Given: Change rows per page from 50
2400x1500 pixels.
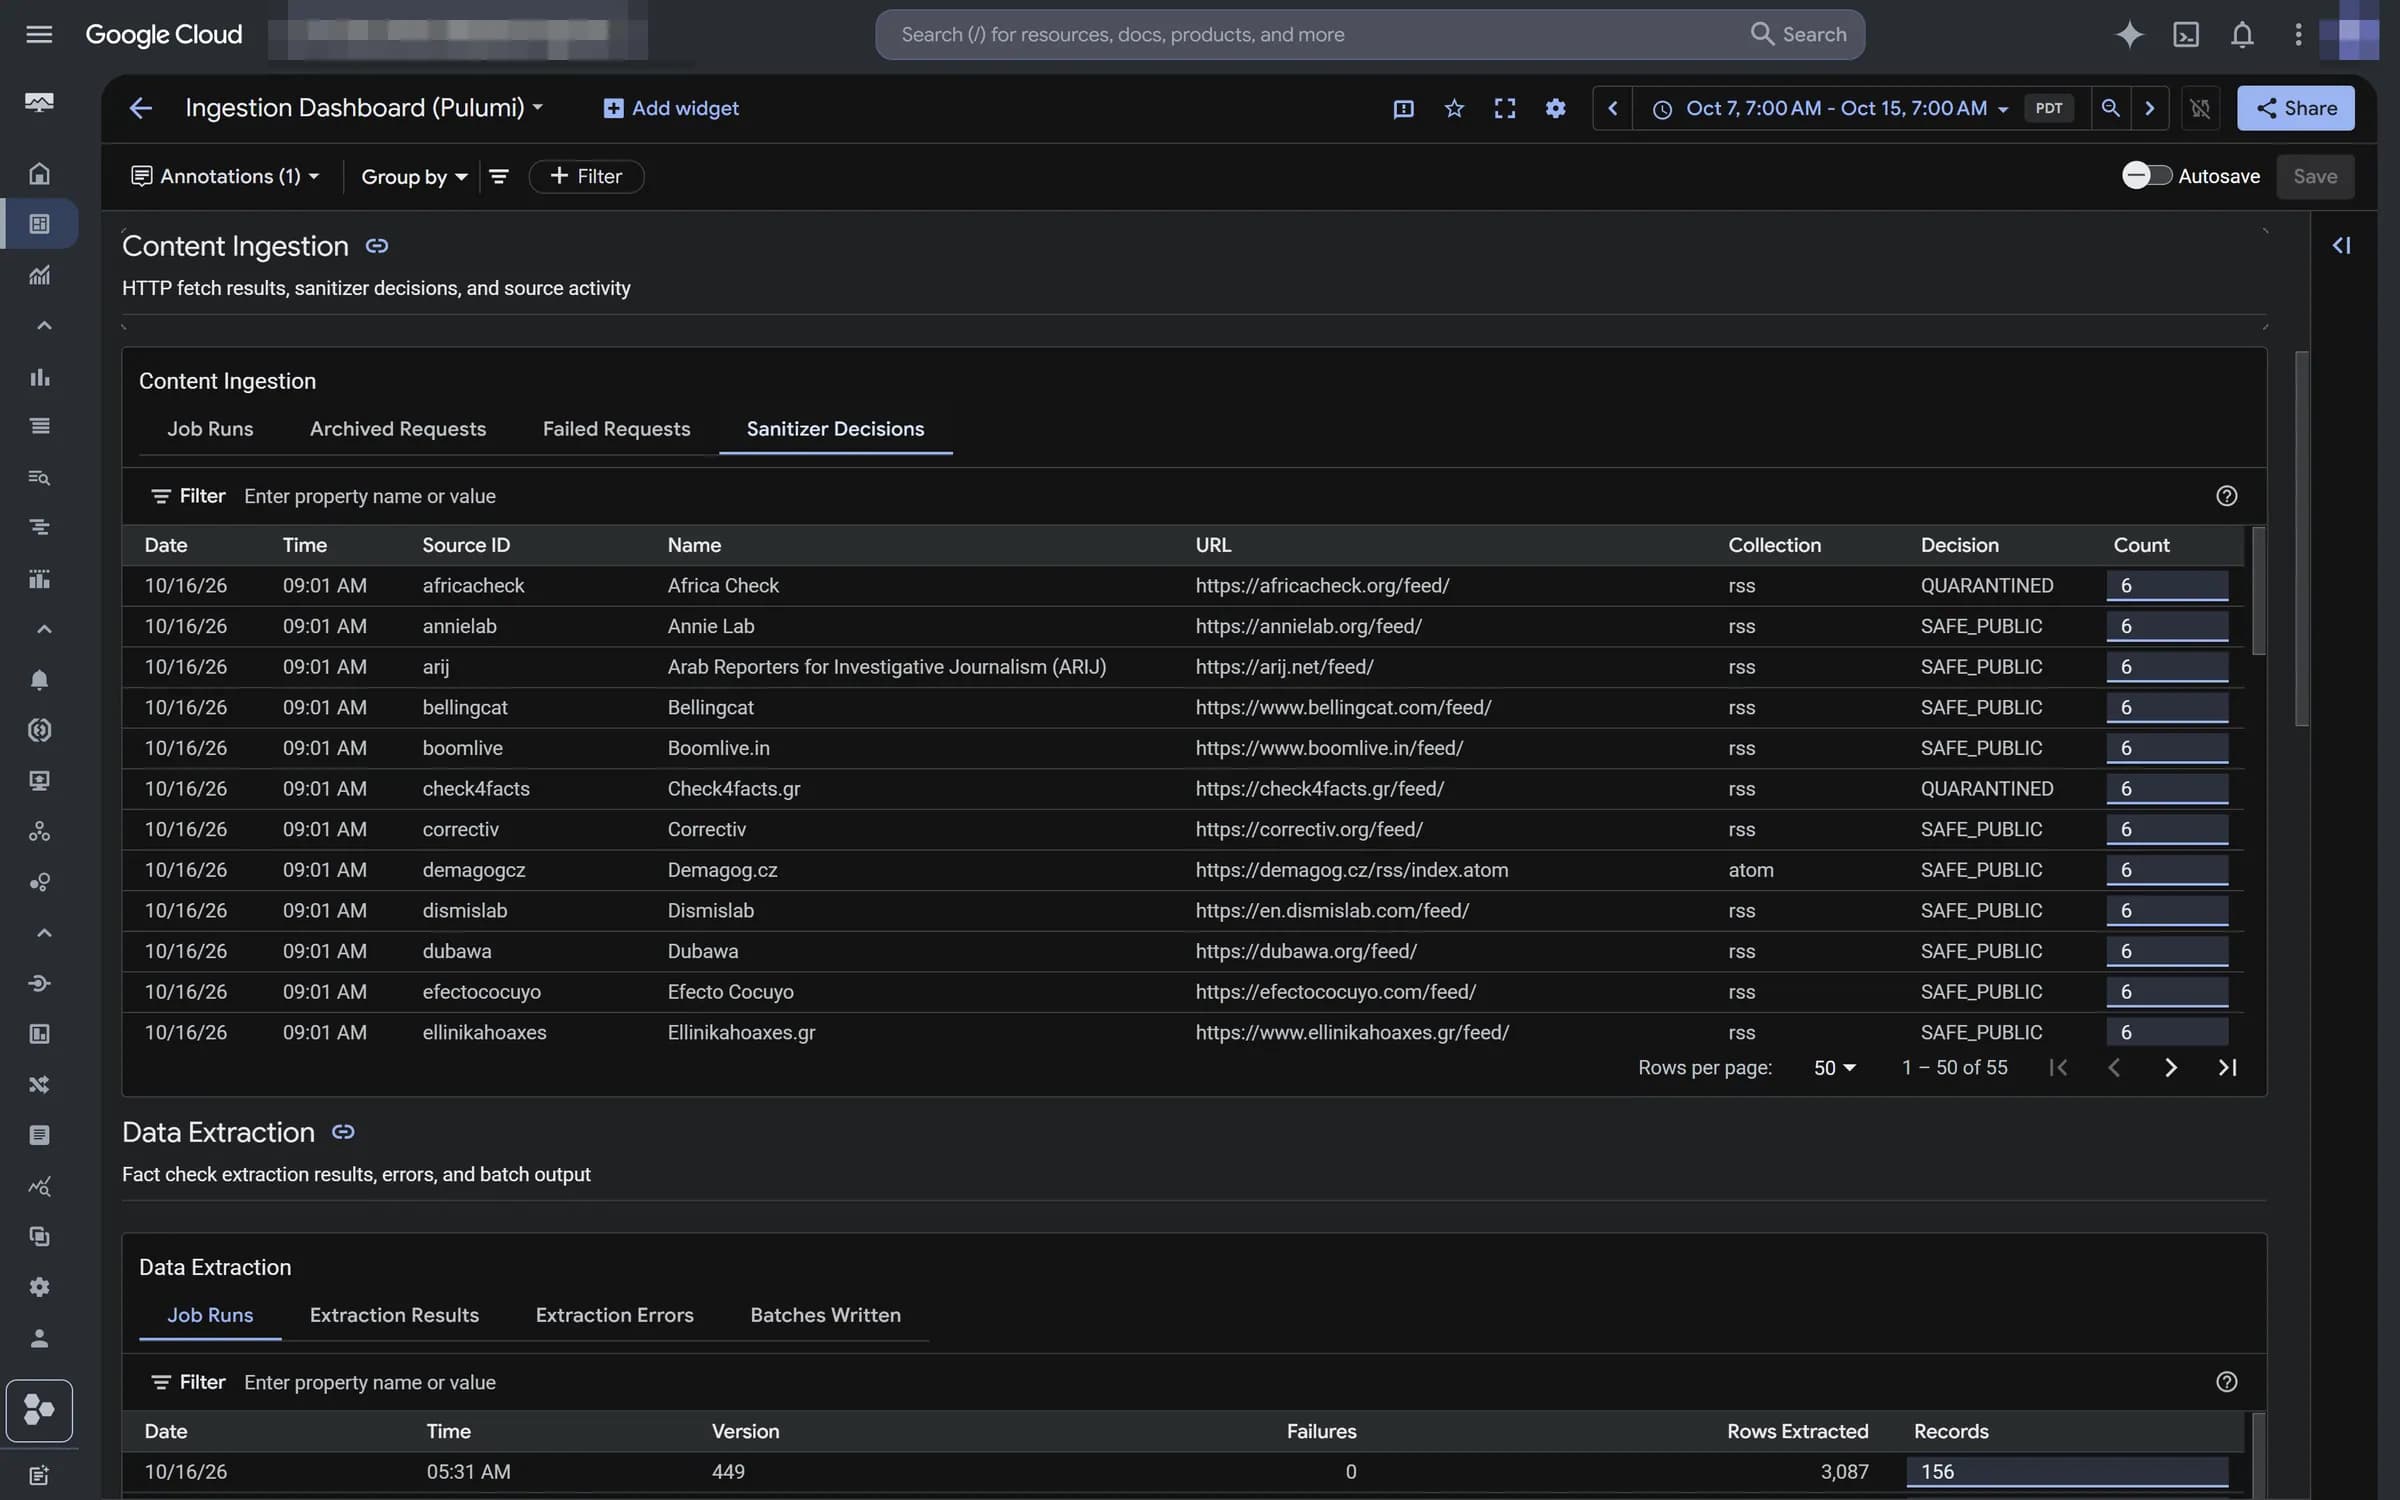Looking at the screenshot, I should pyautogui.click(x=1834, y=1067).
